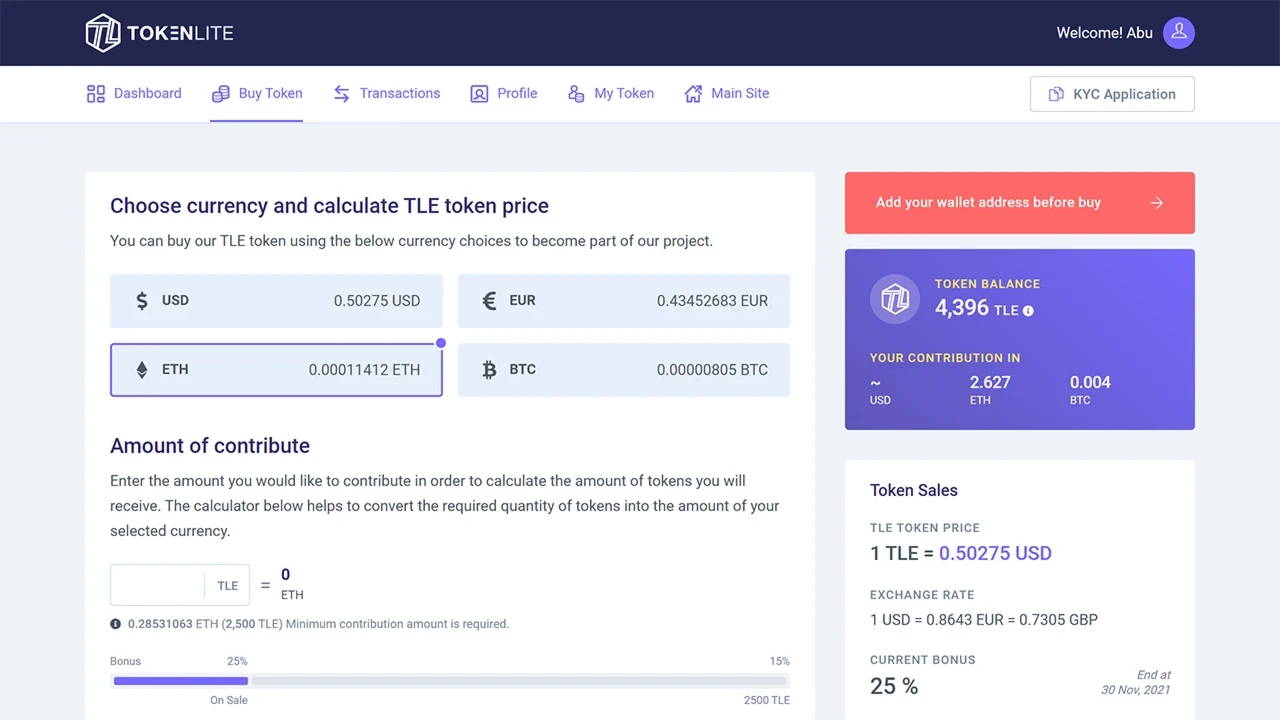This screenshot has width=1280, height=720.
Task: Select EUR as payment currency
Action: [x=623, y=301]
